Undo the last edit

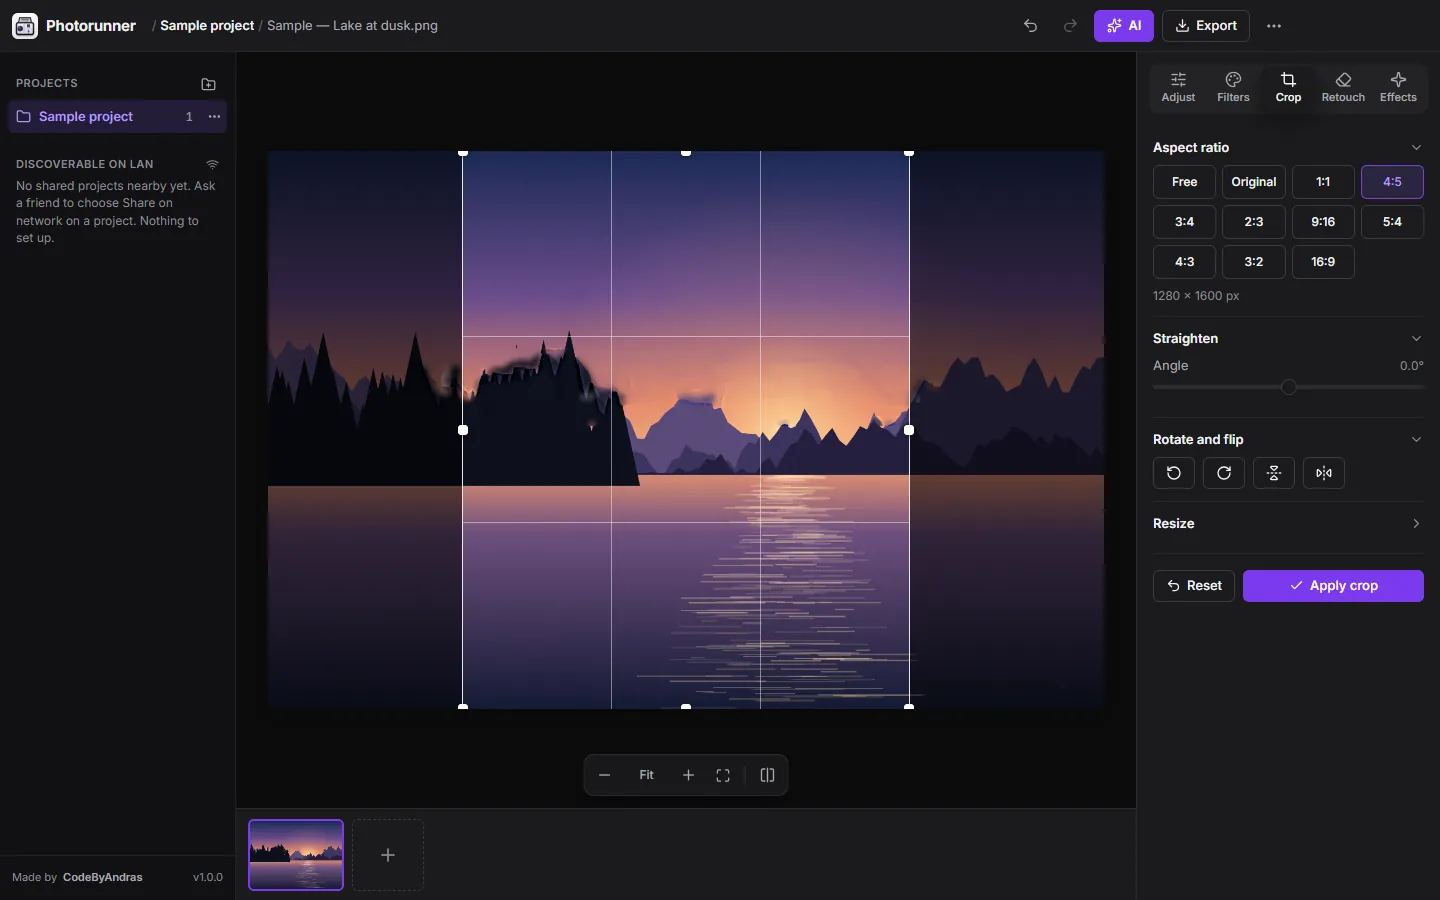(1030, 26)
